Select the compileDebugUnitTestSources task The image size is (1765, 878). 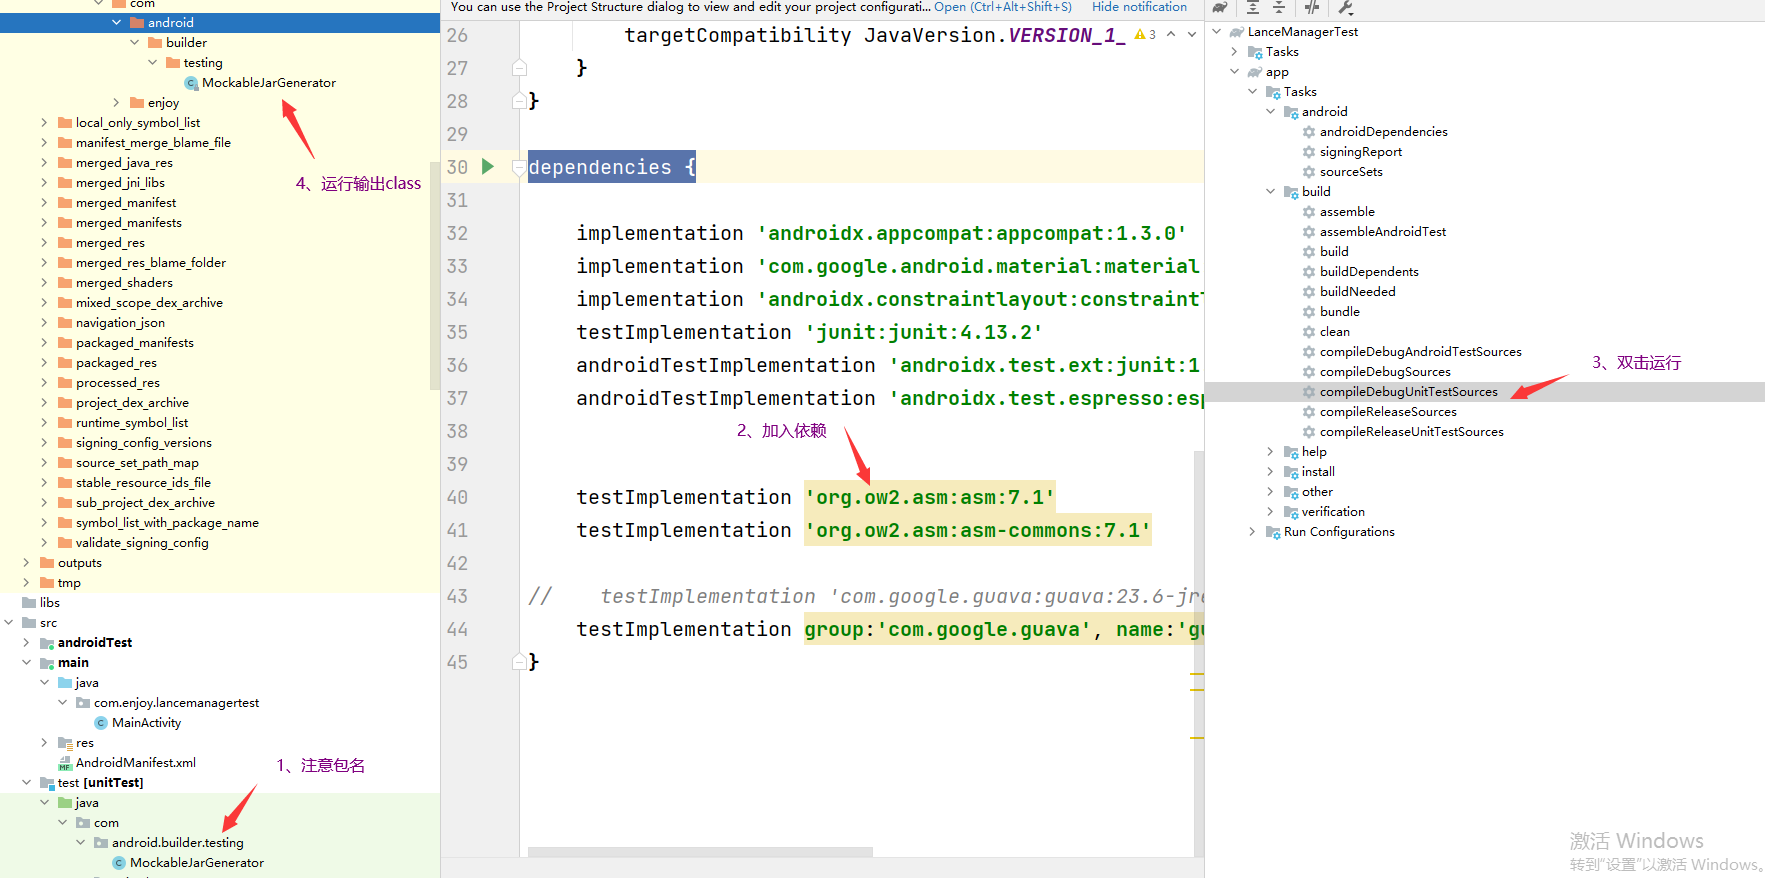coord(1408,392)
